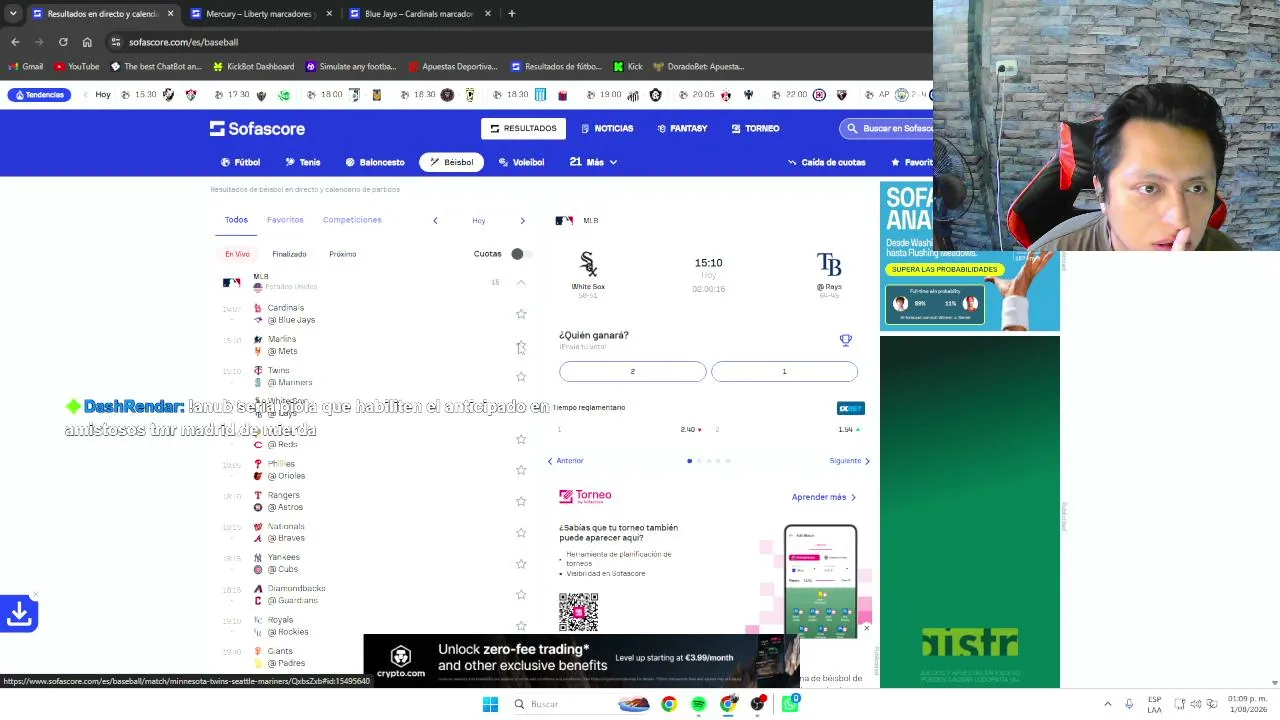Collapse the MLB league section
This screenshot has height=720, width=1280.
(x=521, y=283)
